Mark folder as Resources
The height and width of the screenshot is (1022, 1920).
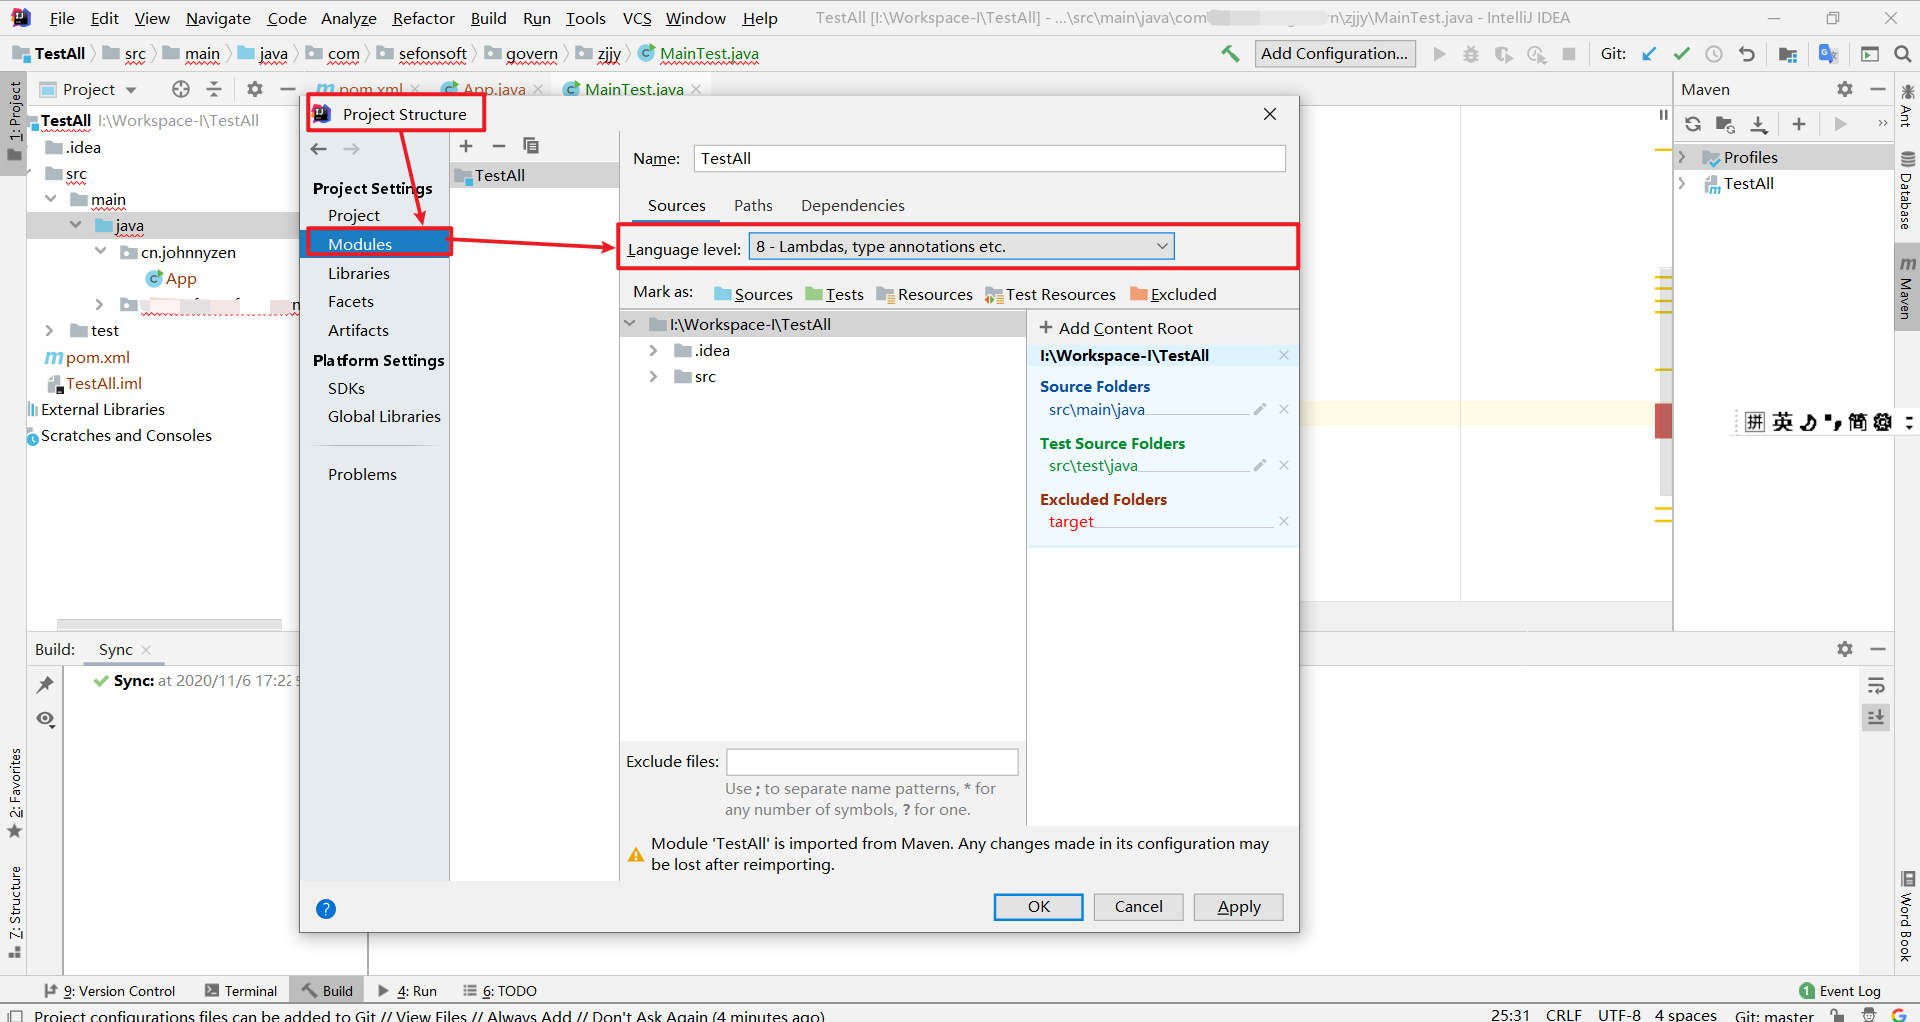click(x=924, y=294)
